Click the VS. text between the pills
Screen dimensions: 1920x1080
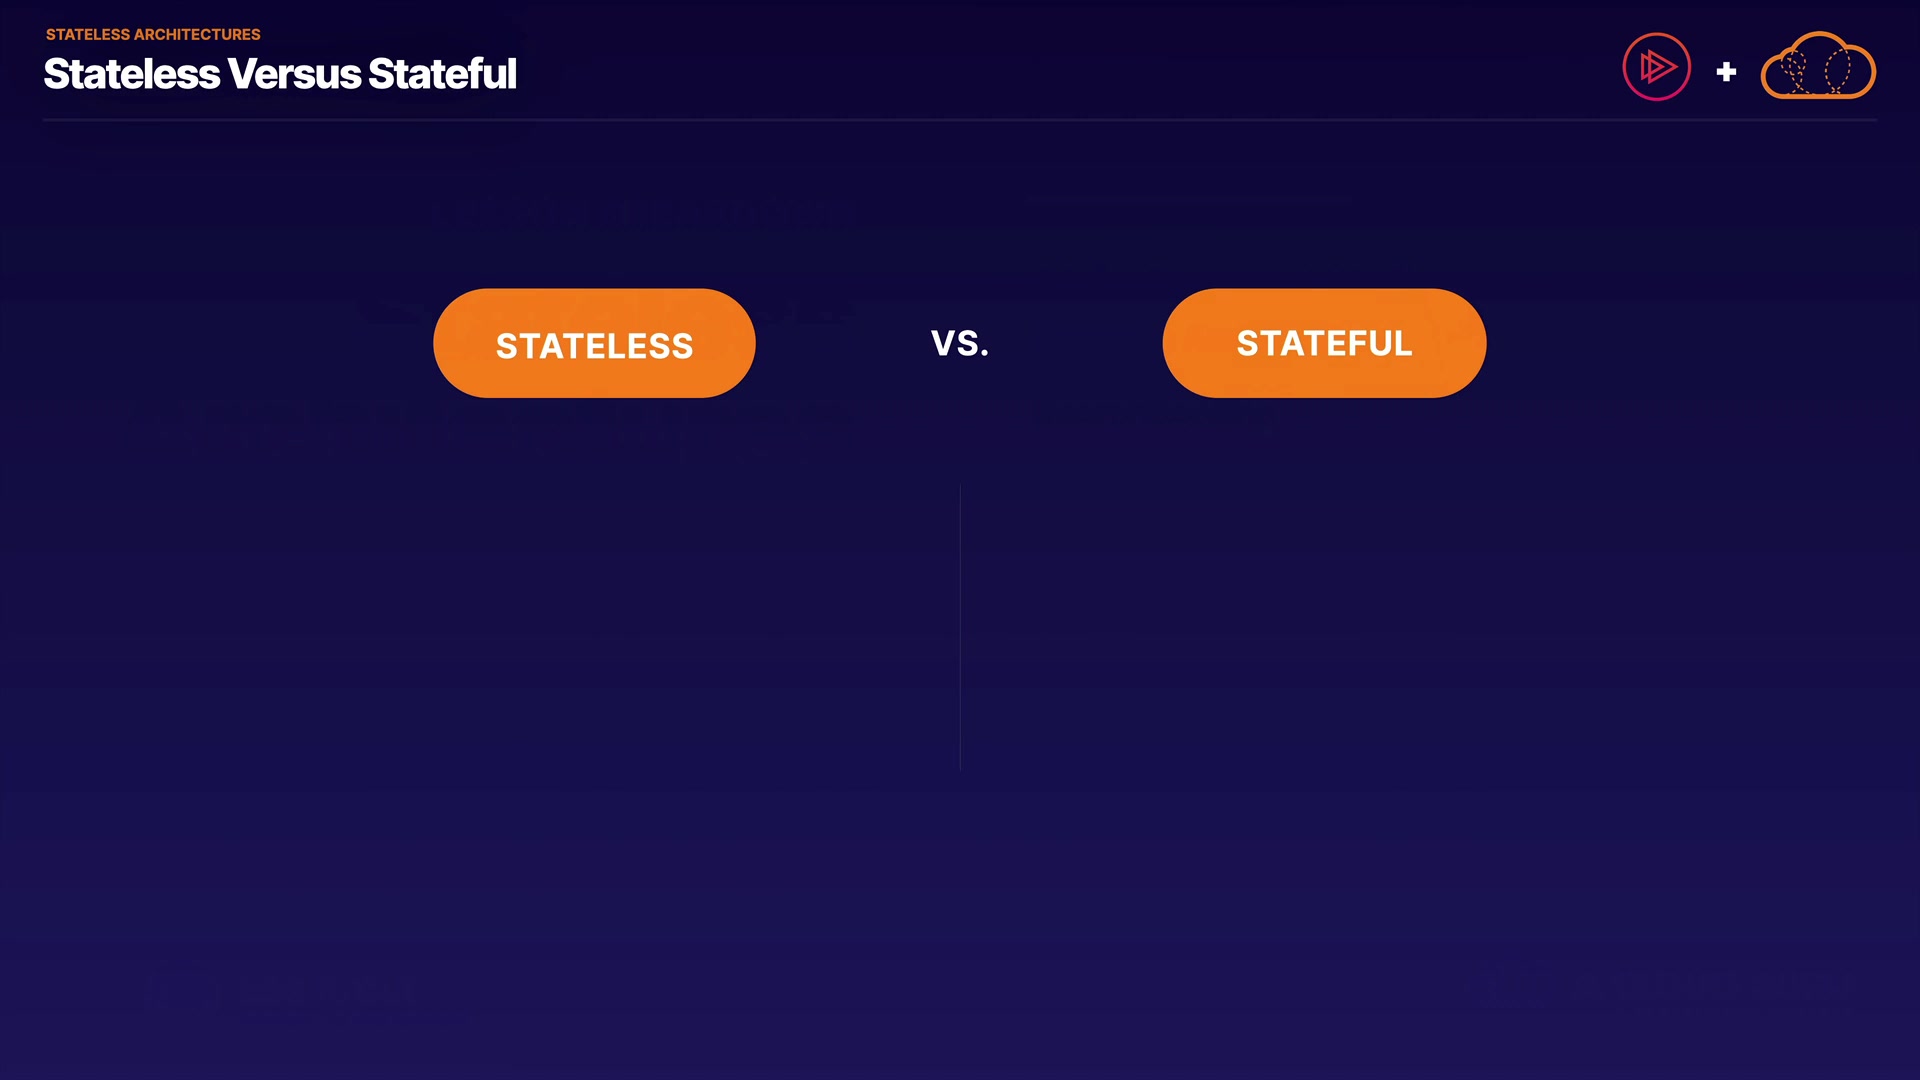(x=959, y=343)
